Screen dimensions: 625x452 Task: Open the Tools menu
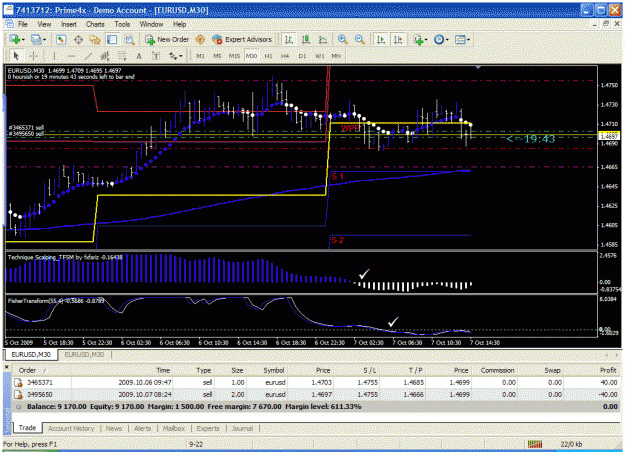[122, 24]
